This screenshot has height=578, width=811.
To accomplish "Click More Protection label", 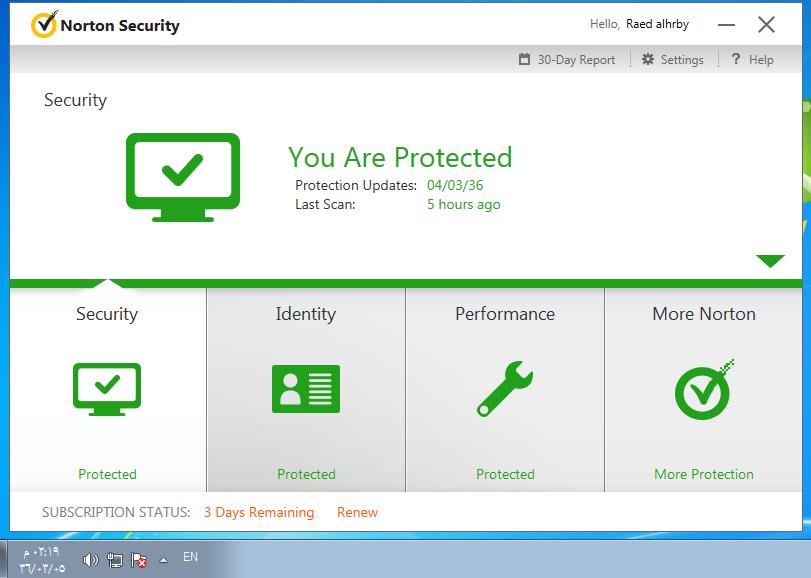I will tap(704, 474).
